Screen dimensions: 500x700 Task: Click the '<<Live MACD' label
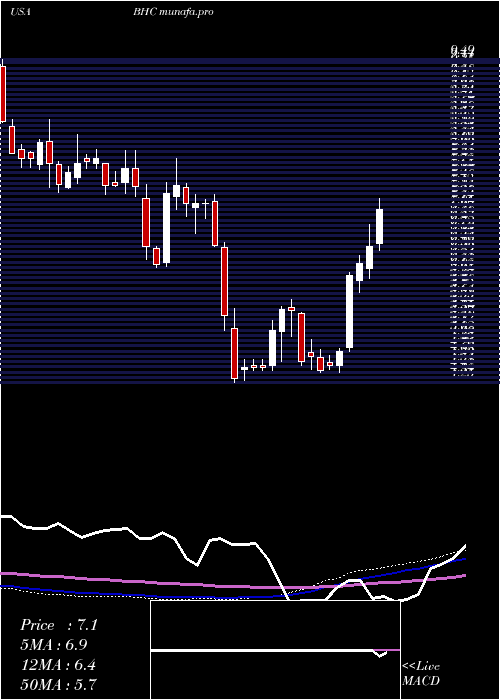coord(421,674)
